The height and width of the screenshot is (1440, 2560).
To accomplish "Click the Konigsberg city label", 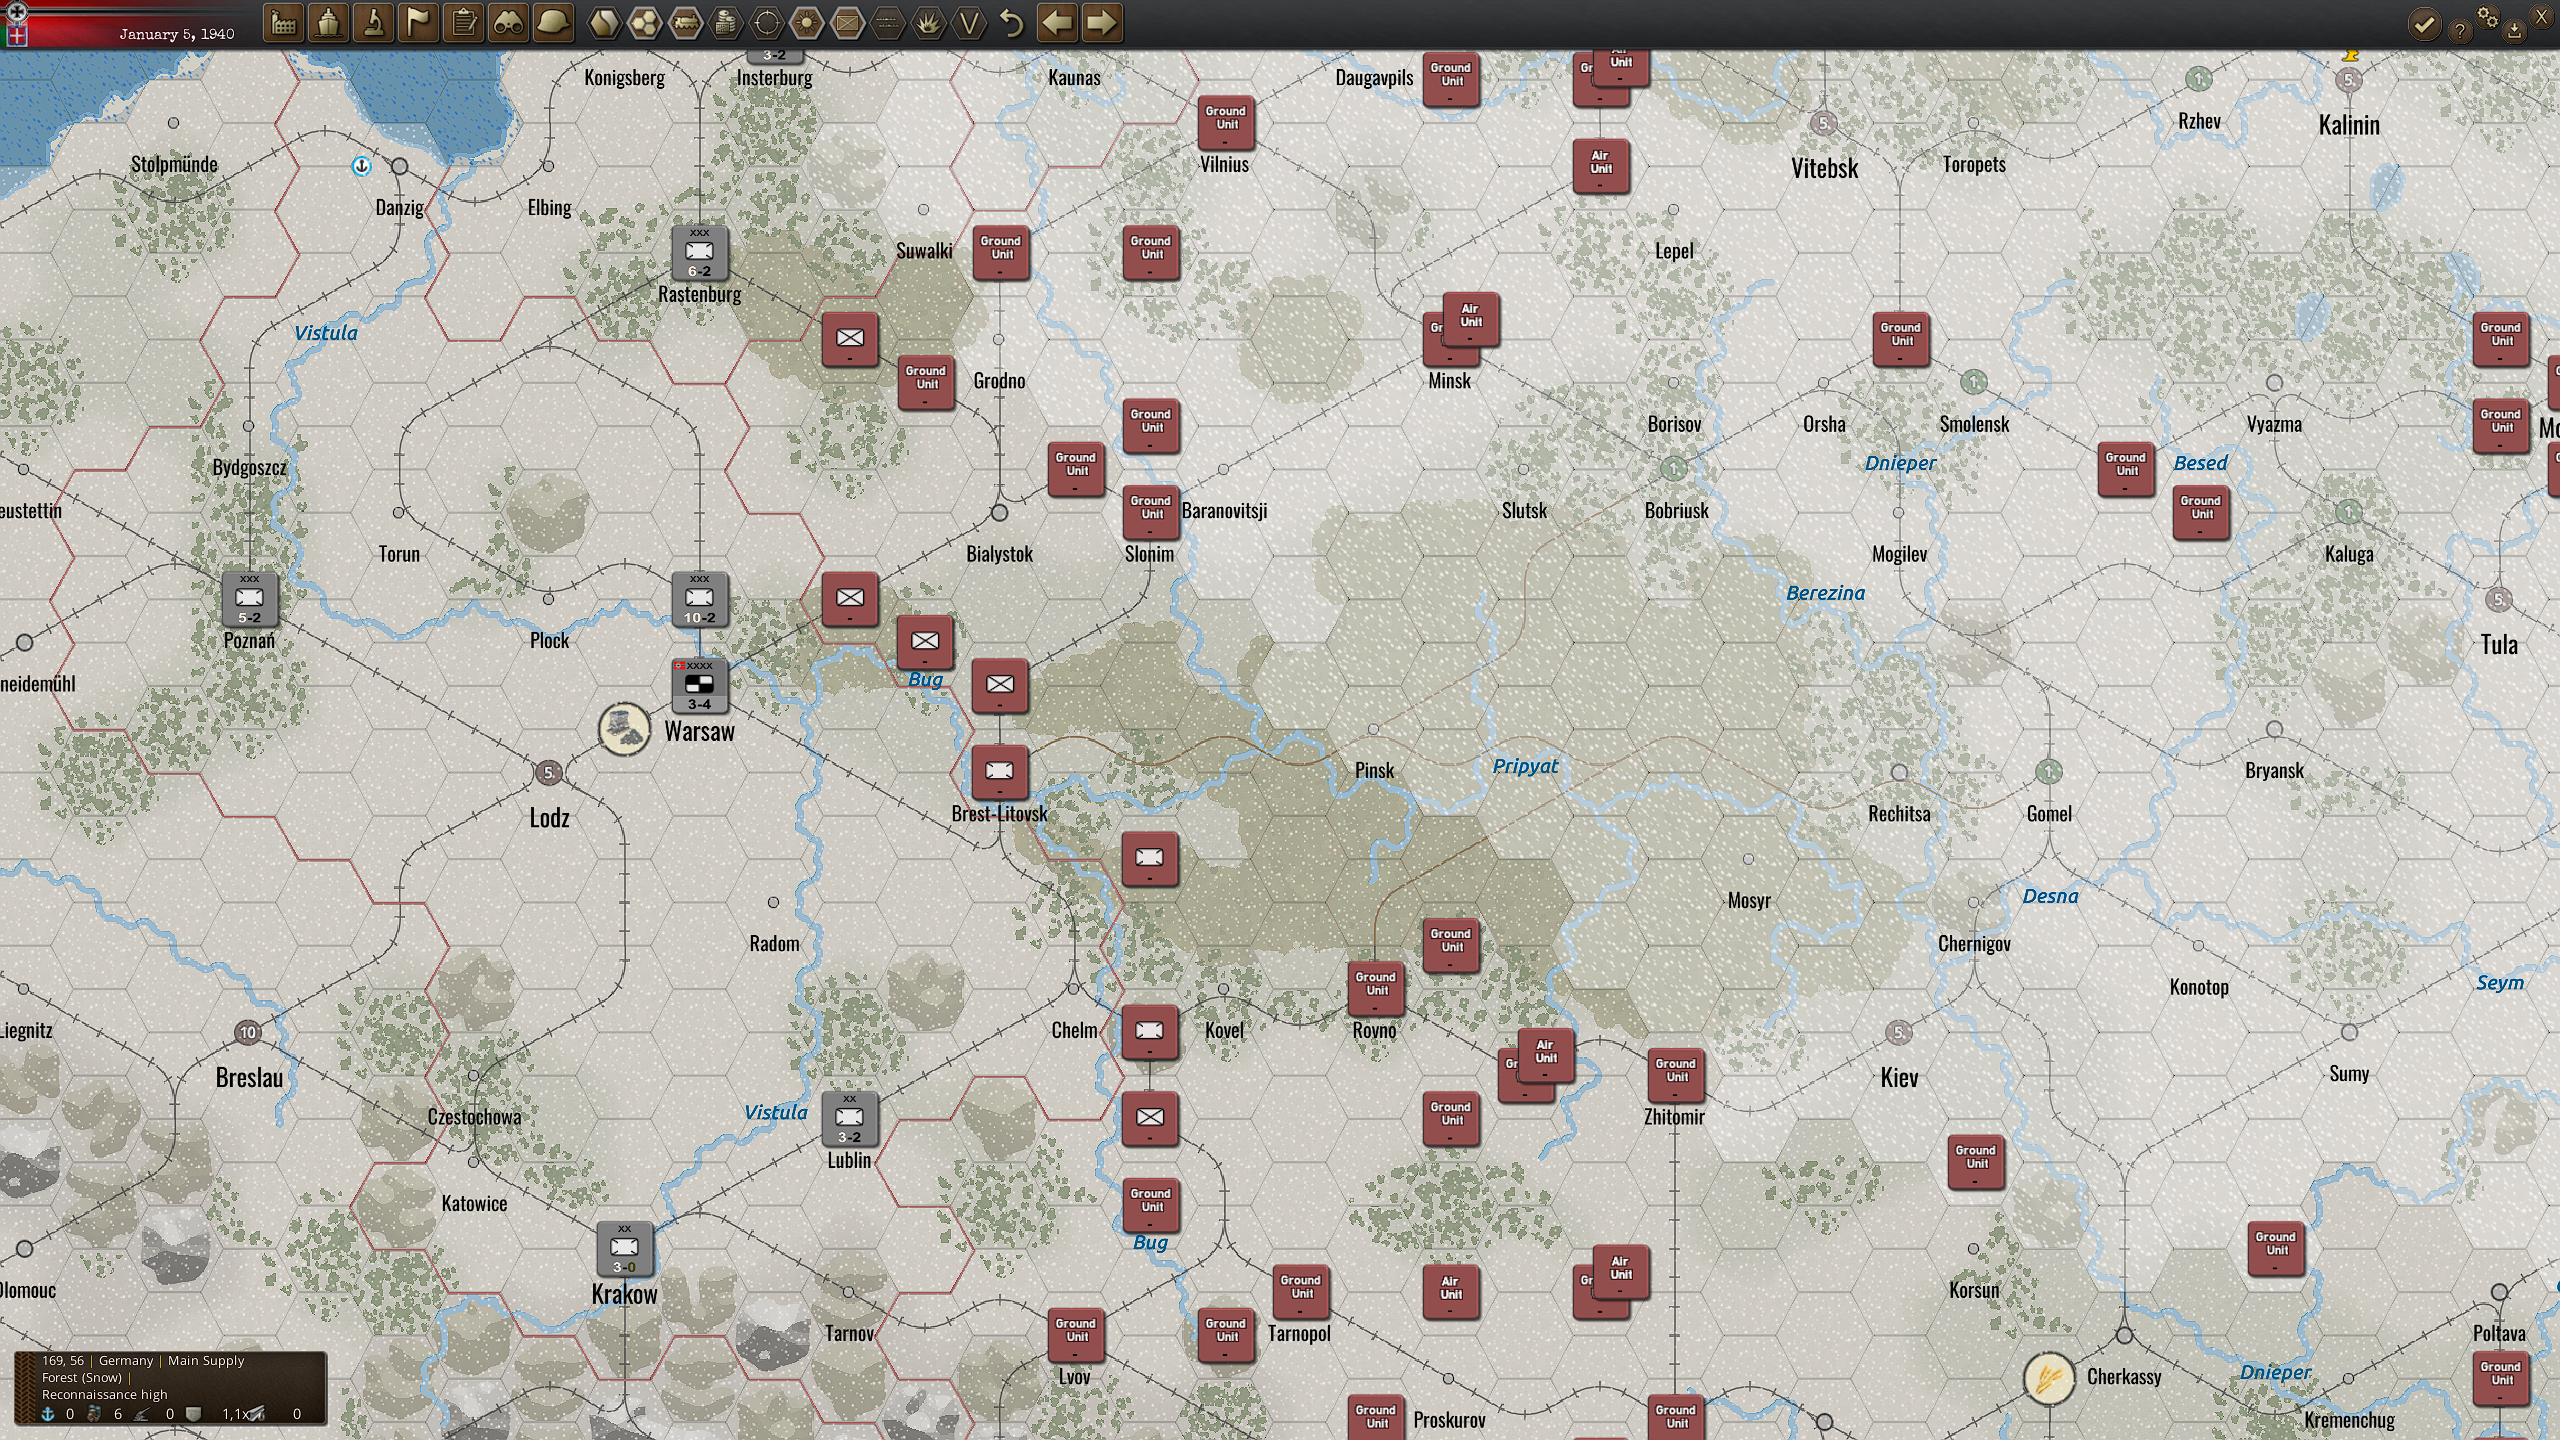I will click(624, 78).
